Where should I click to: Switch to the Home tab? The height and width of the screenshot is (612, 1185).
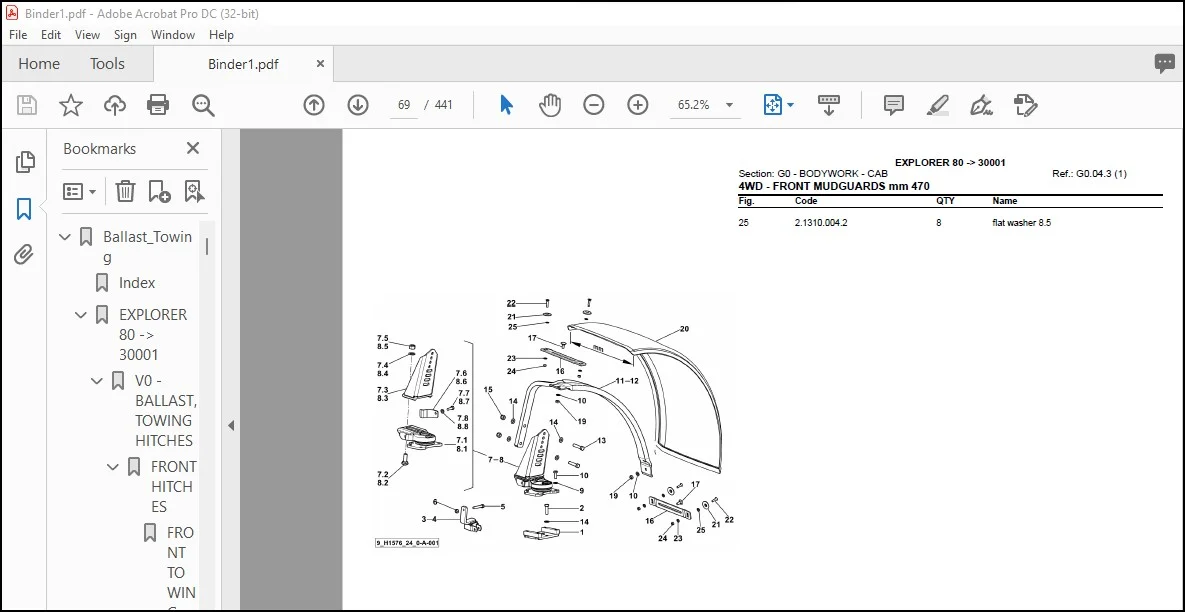[x=39, y=64]
